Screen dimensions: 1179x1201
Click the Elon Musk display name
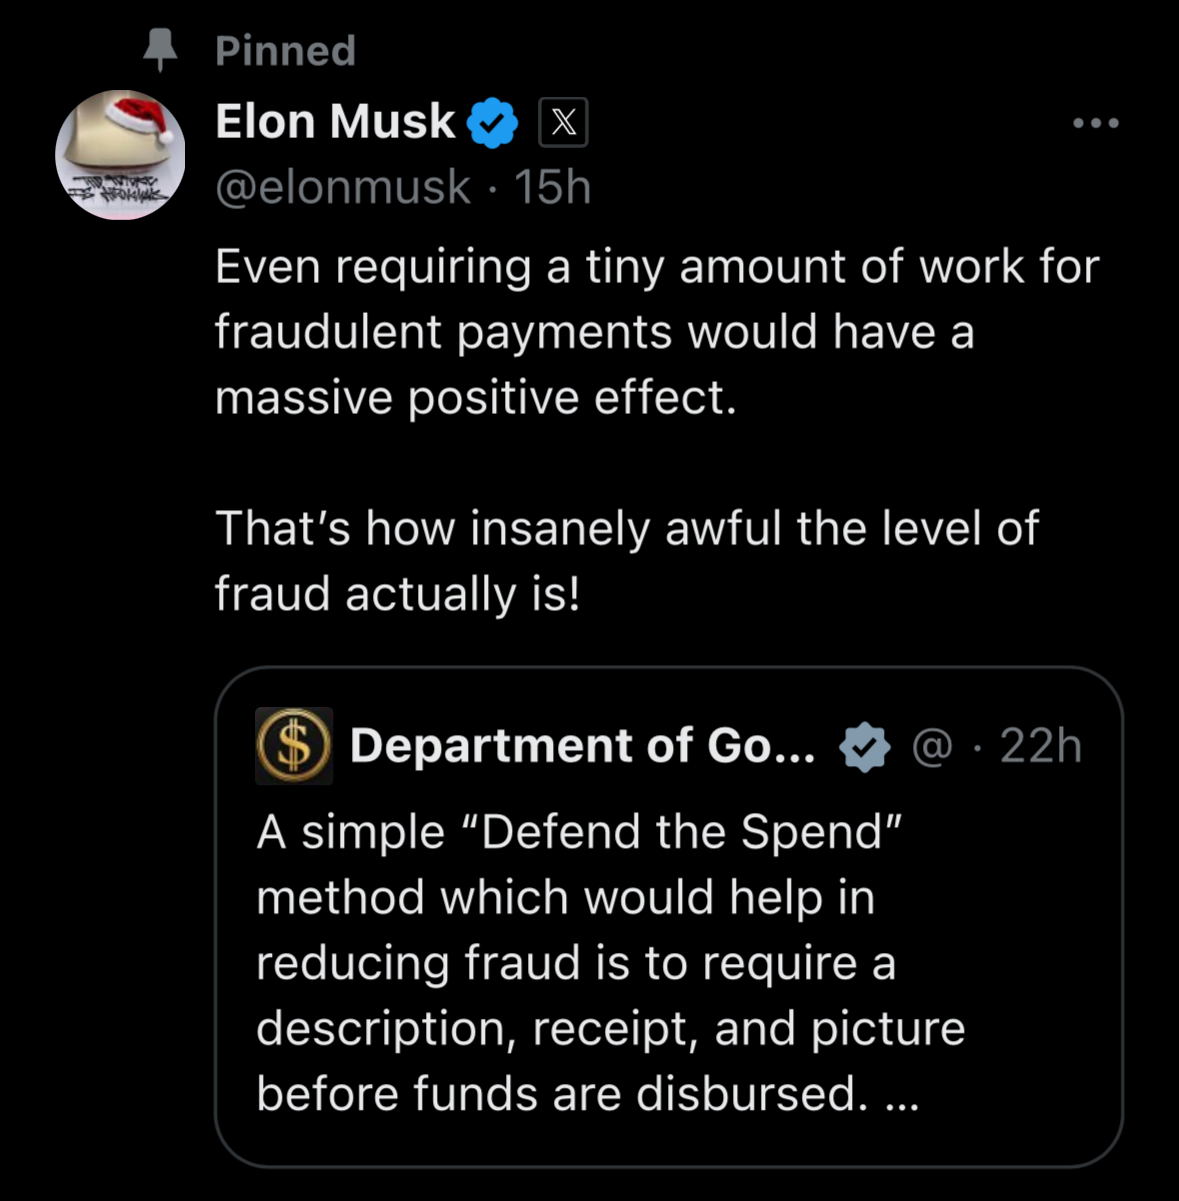335,122
